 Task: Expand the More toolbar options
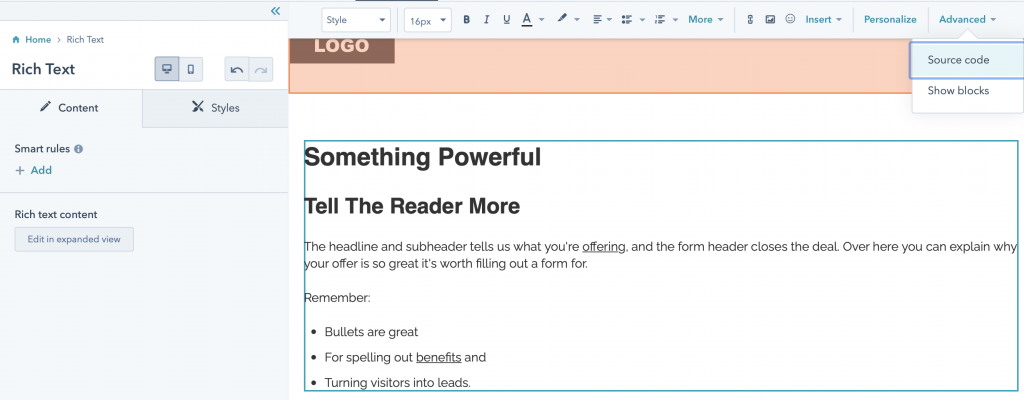click(x=705, y=19)
